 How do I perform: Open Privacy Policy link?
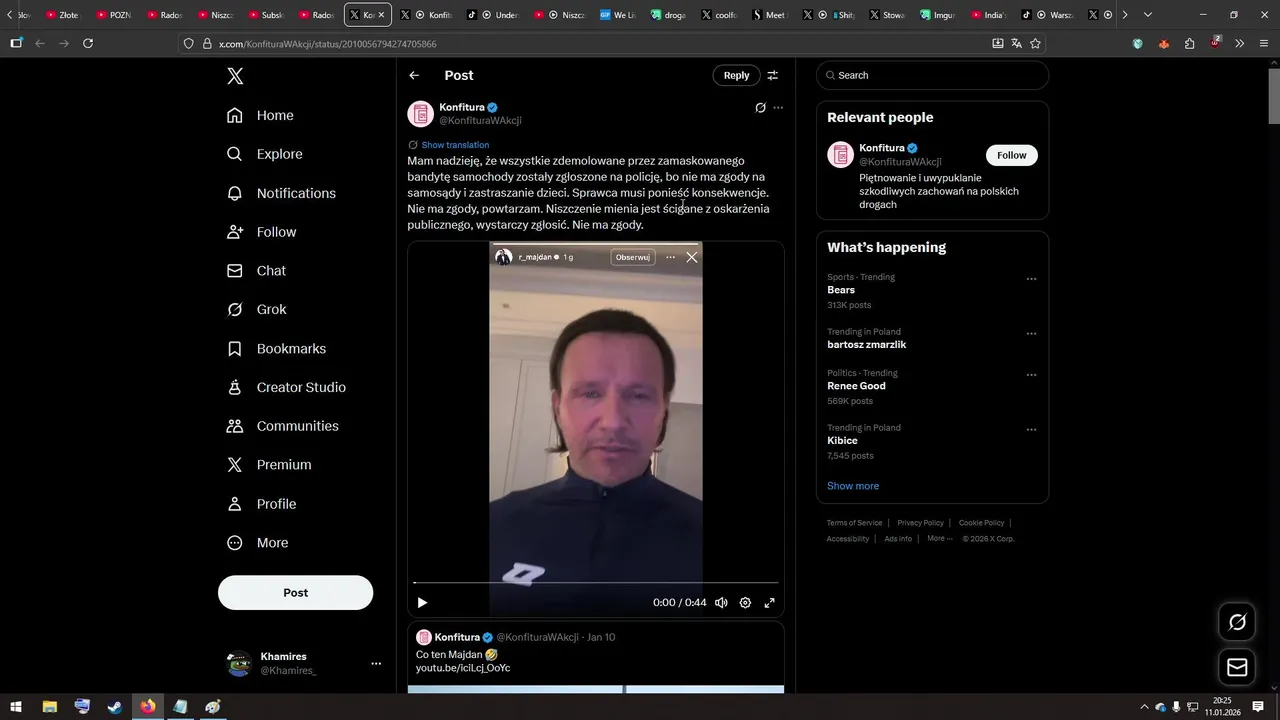(x=920, y=523)
